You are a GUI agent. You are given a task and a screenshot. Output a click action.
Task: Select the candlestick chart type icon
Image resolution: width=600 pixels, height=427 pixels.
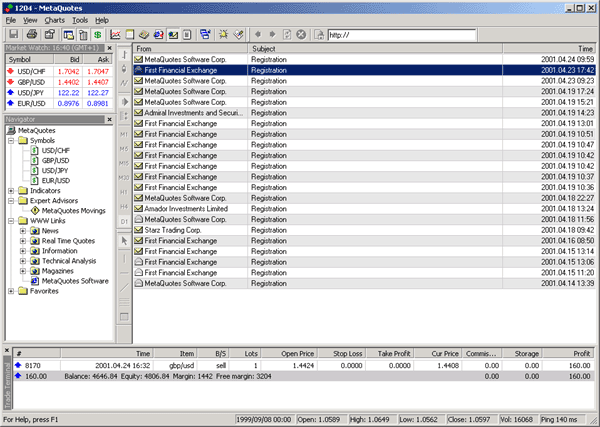click(124, 69)
